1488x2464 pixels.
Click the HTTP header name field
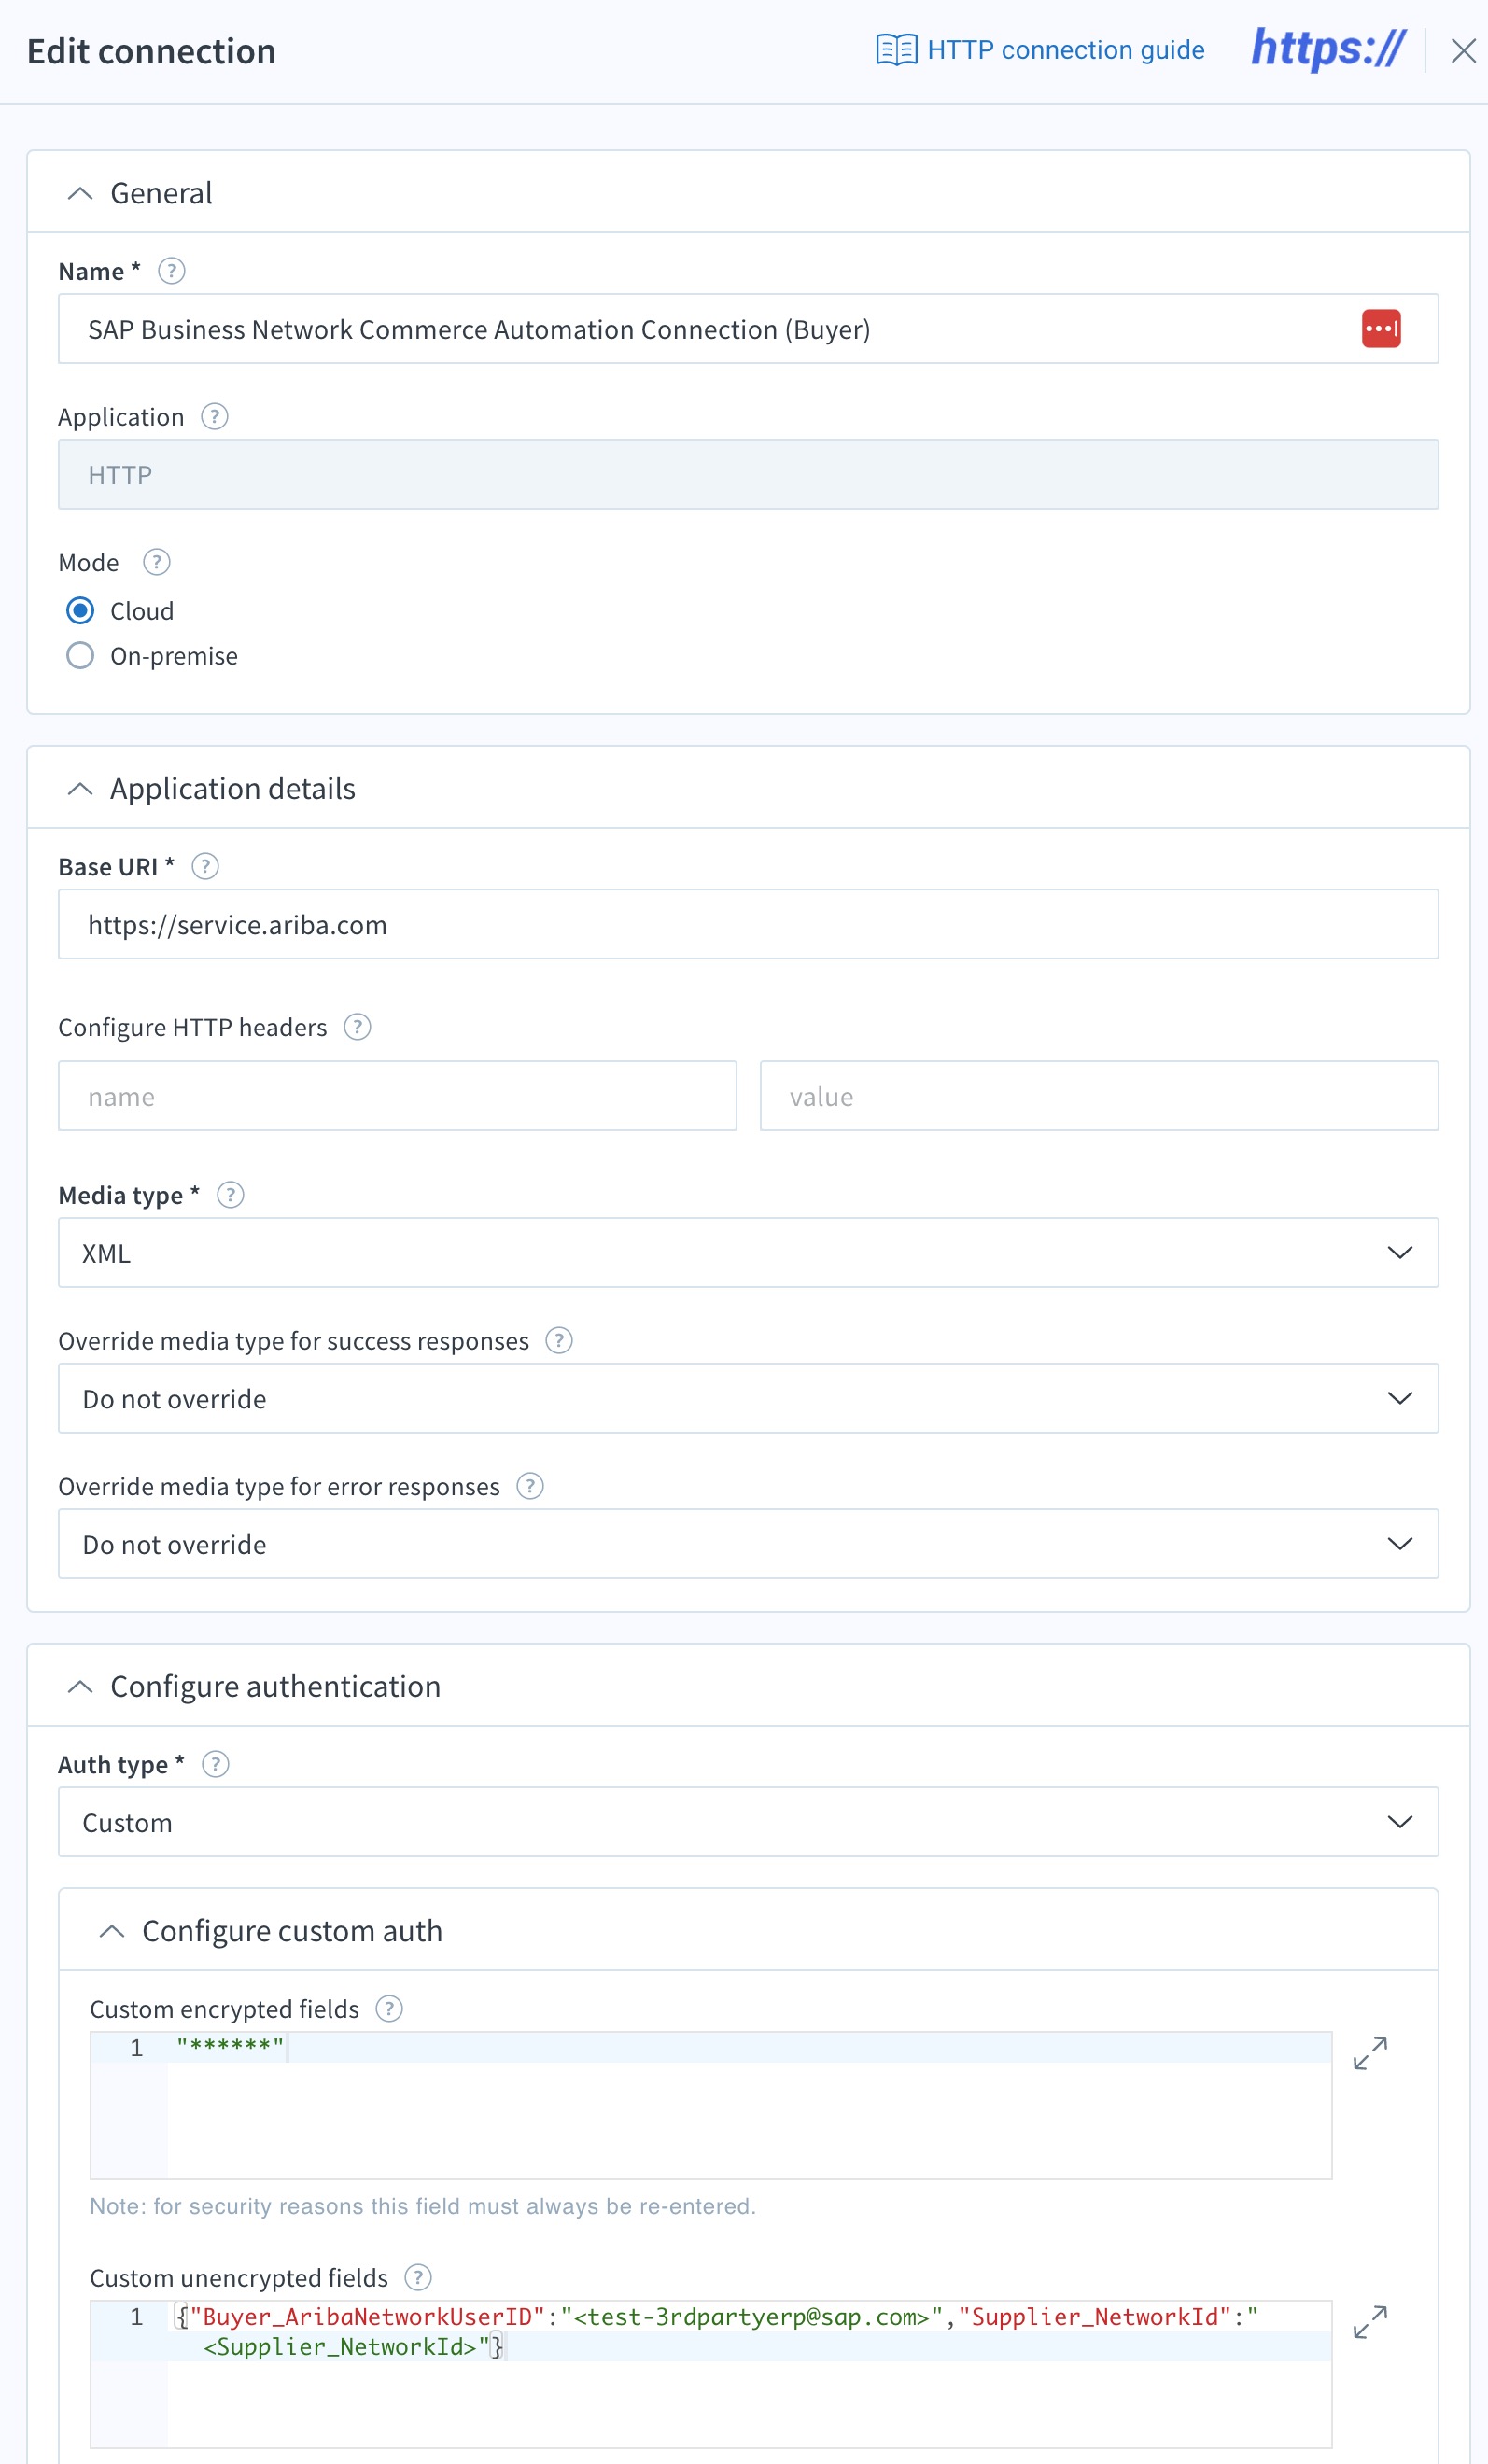397,1097
